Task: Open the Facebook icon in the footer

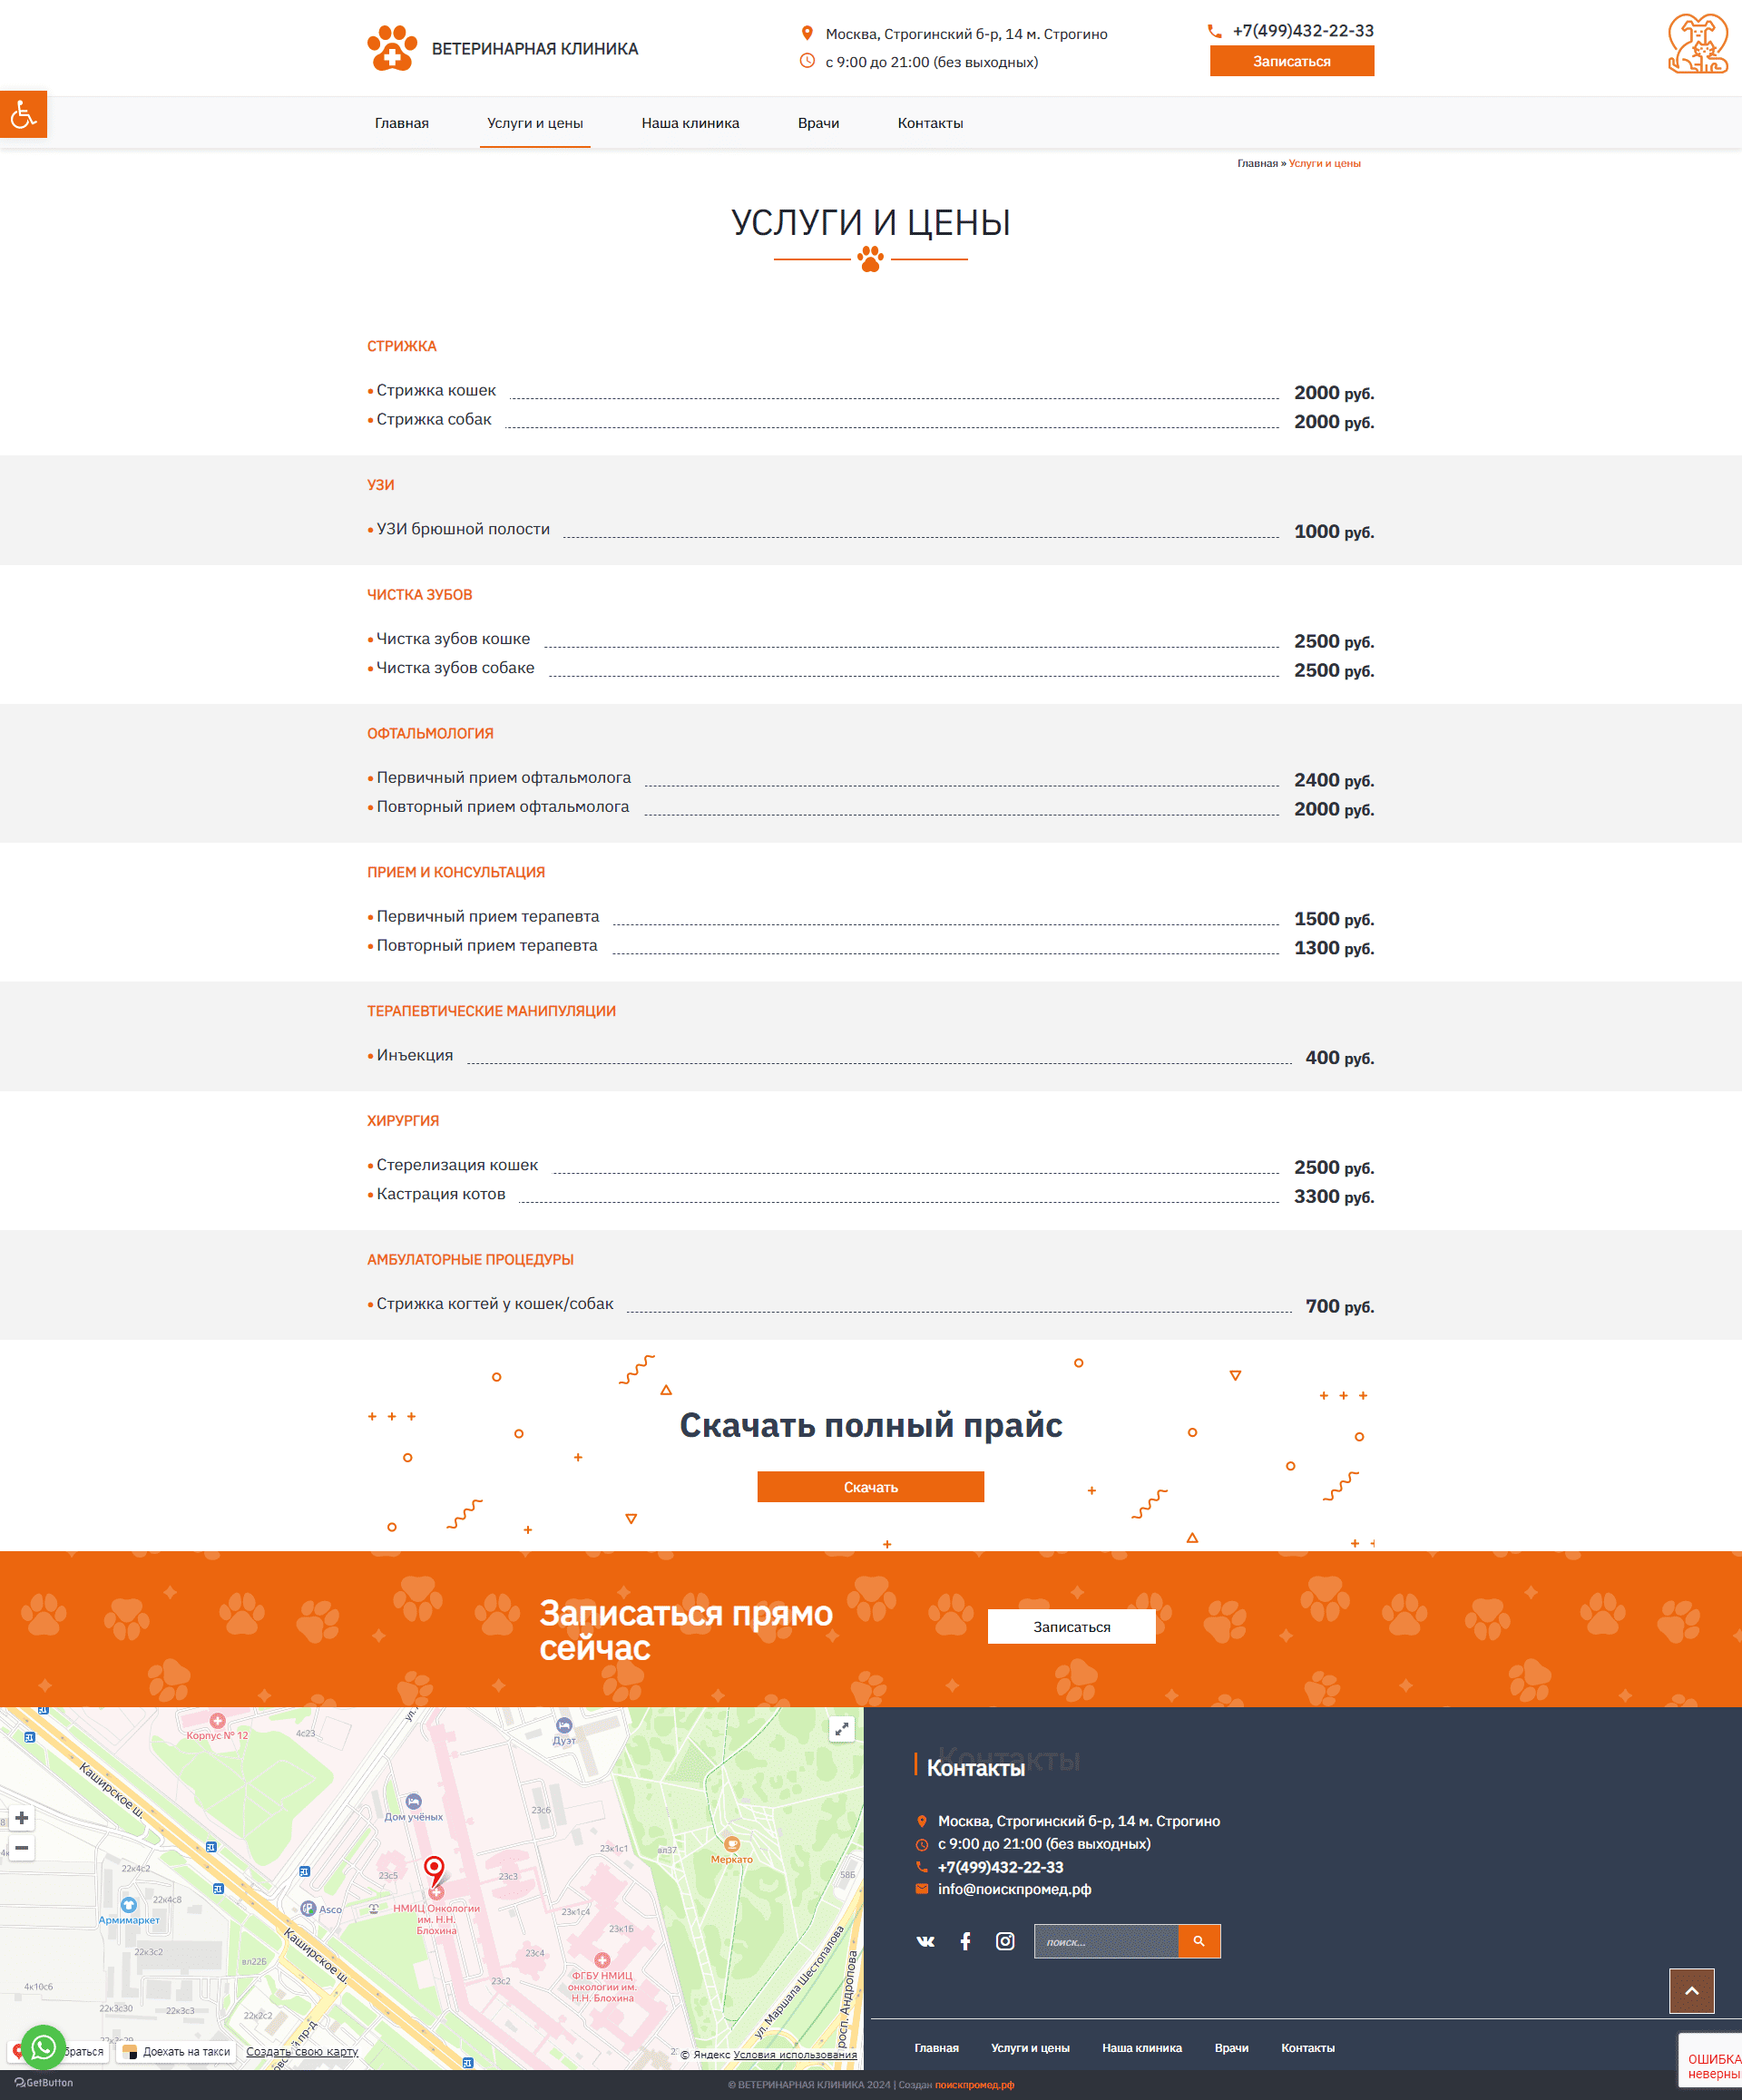Action: point(965,1941)
